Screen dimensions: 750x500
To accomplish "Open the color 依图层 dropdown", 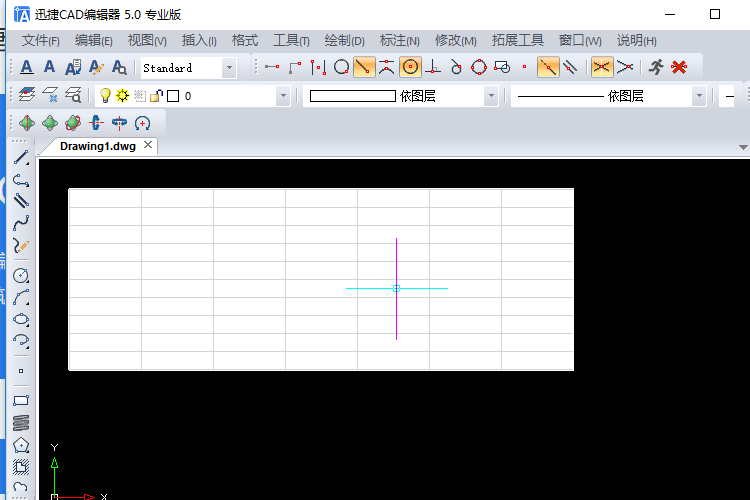I will click(x=491, y=96).
